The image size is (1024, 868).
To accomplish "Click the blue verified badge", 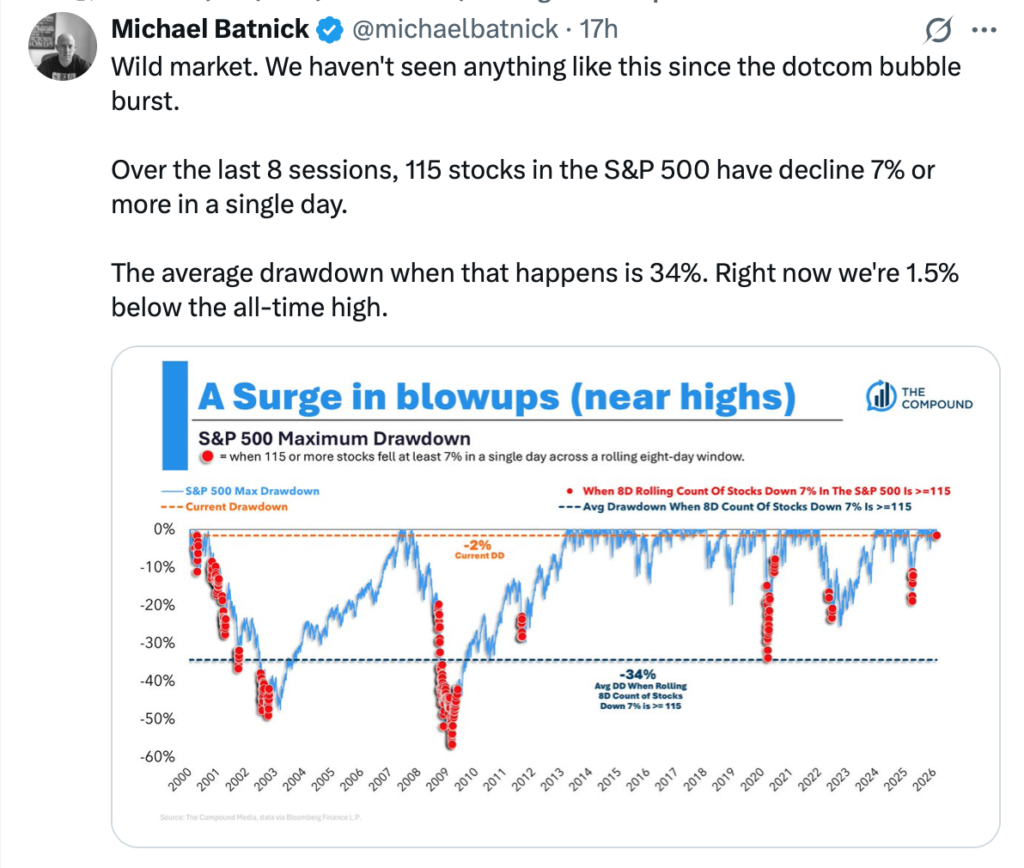I will tap(328, 31).
